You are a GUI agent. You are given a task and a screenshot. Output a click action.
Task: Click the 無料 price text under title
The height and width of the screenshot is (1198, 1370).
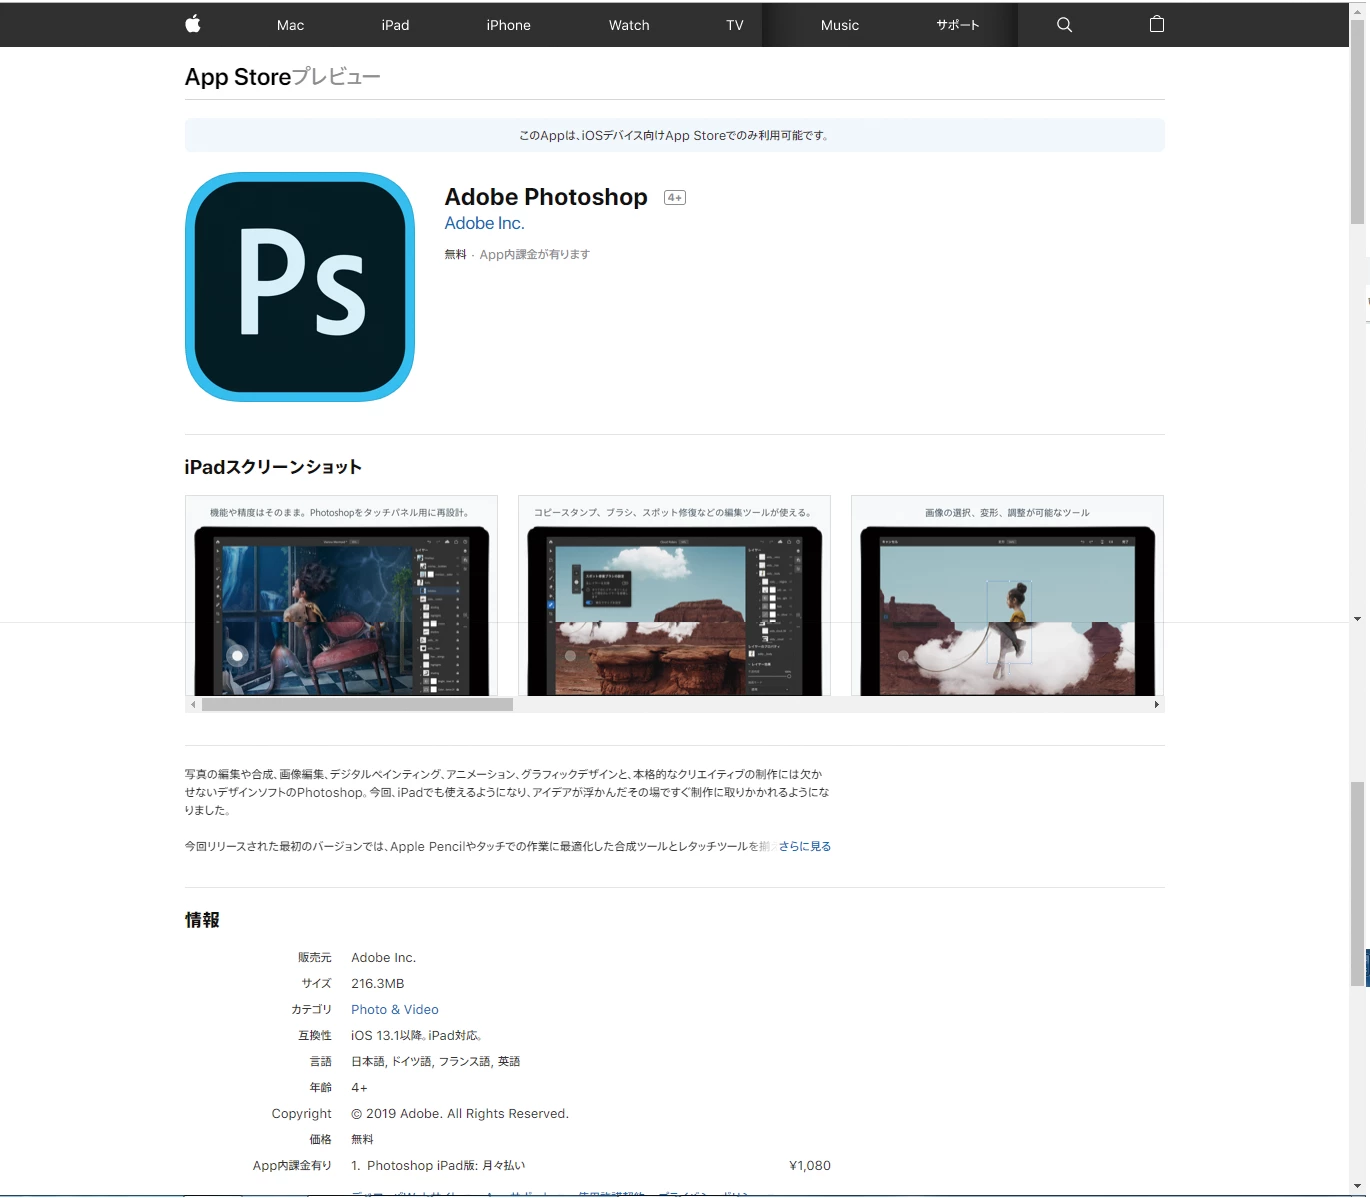pos(455,255)
